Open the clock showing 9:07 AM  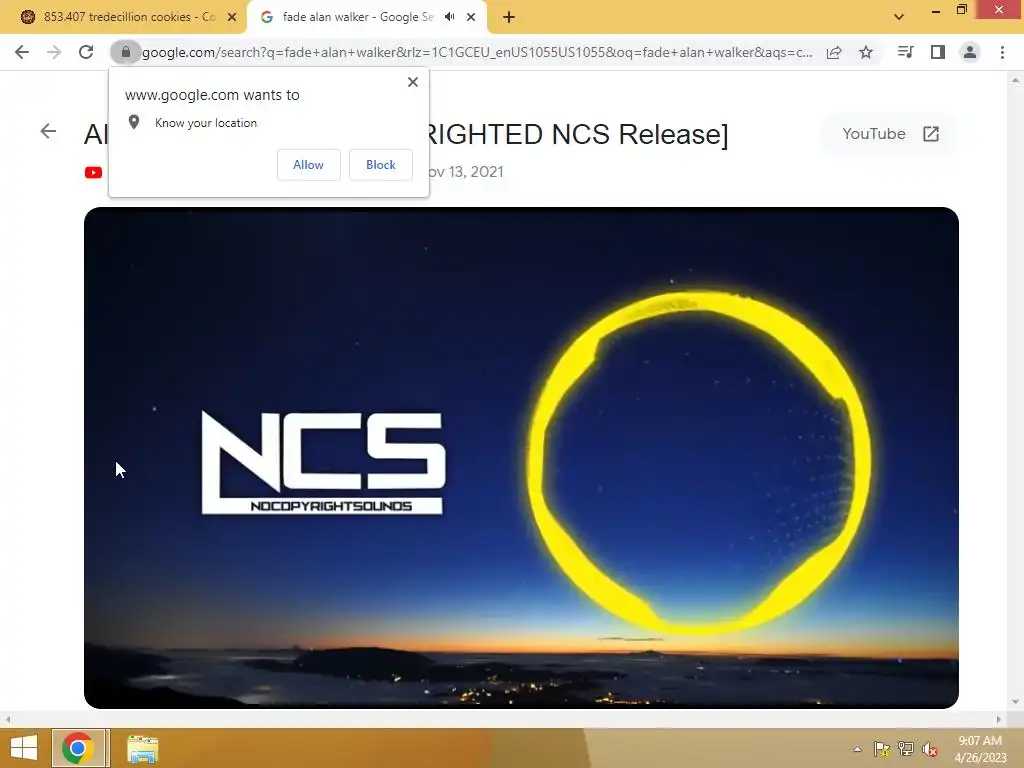980,749
